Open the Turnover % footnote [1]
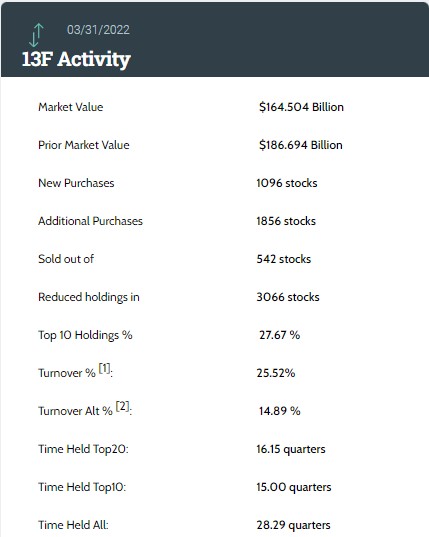The height and width of the screenshot is (537, 429). (104, 369)
